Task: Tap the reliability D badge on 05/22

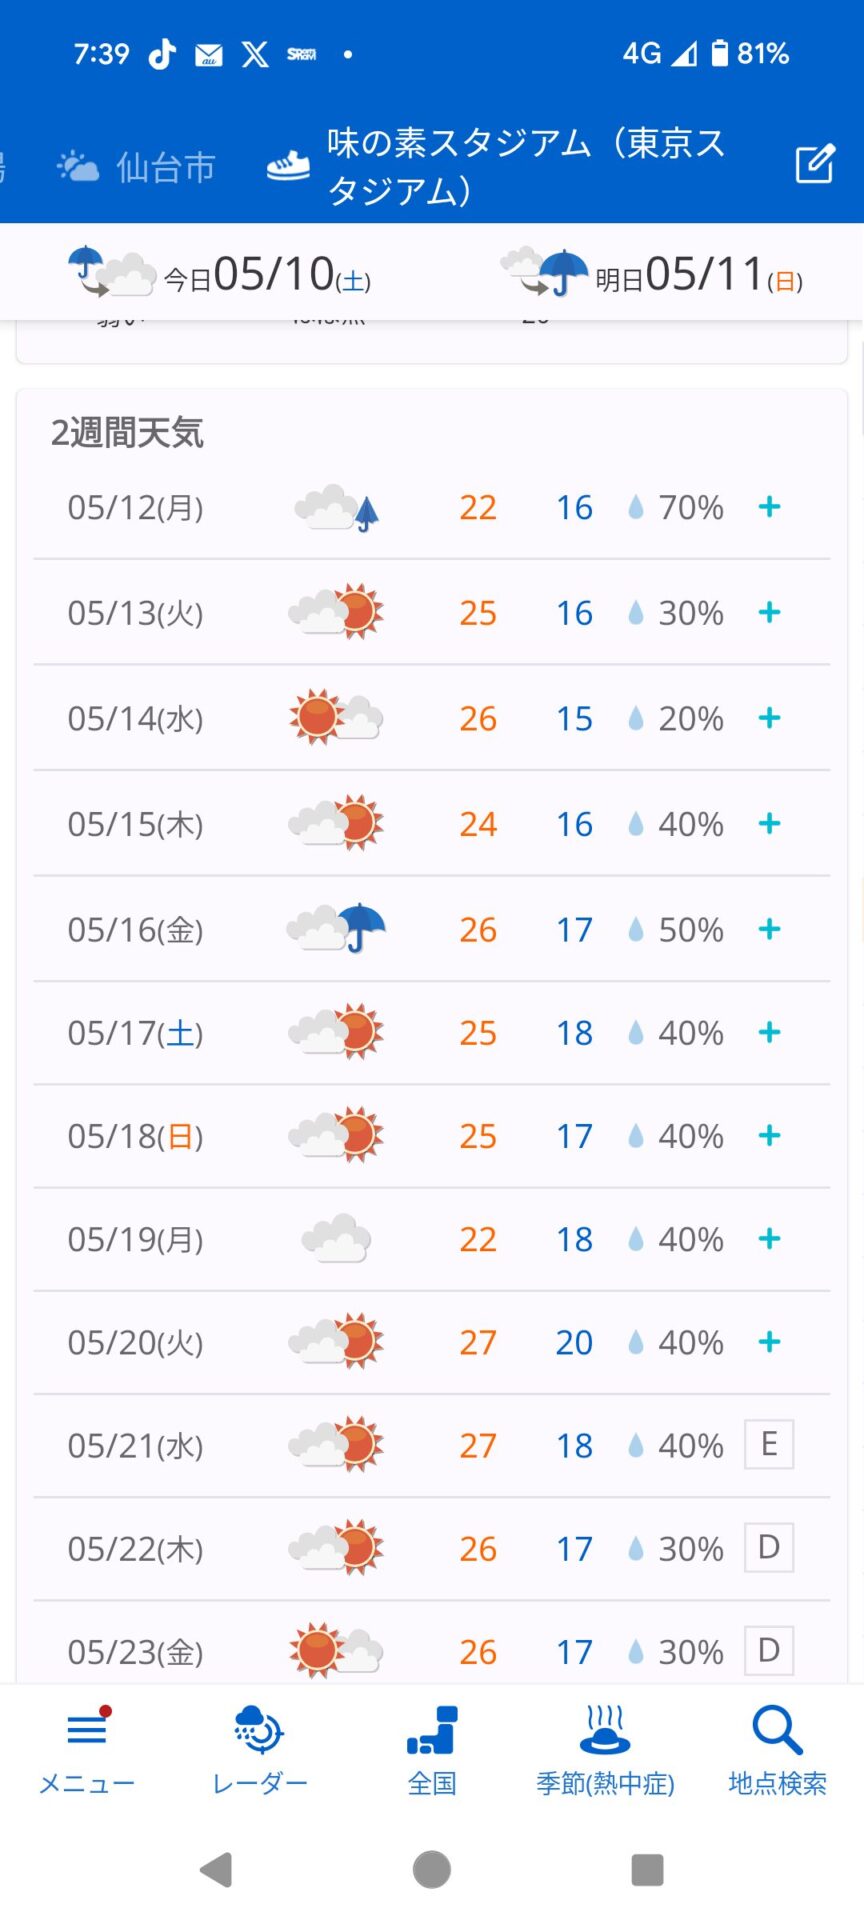Action: tap(769, 1548)
